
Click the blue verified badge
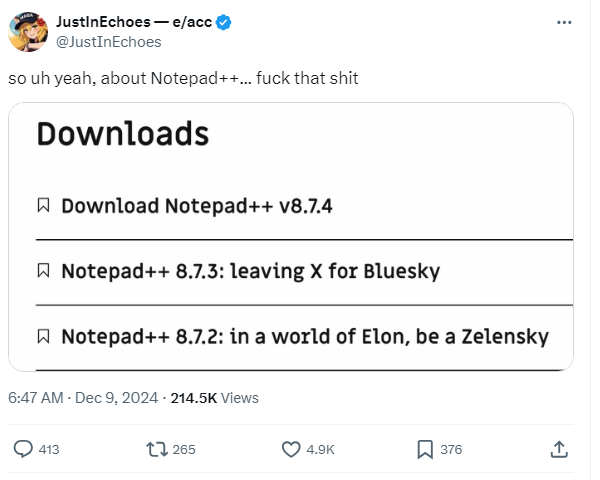(224, 22)
